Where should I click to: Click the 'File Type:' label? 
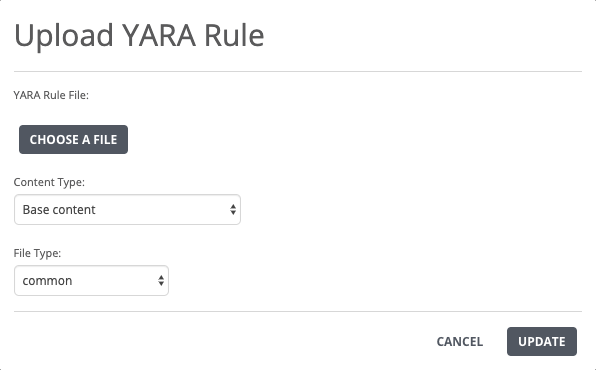pyautogui.click(x=37, y=253)
